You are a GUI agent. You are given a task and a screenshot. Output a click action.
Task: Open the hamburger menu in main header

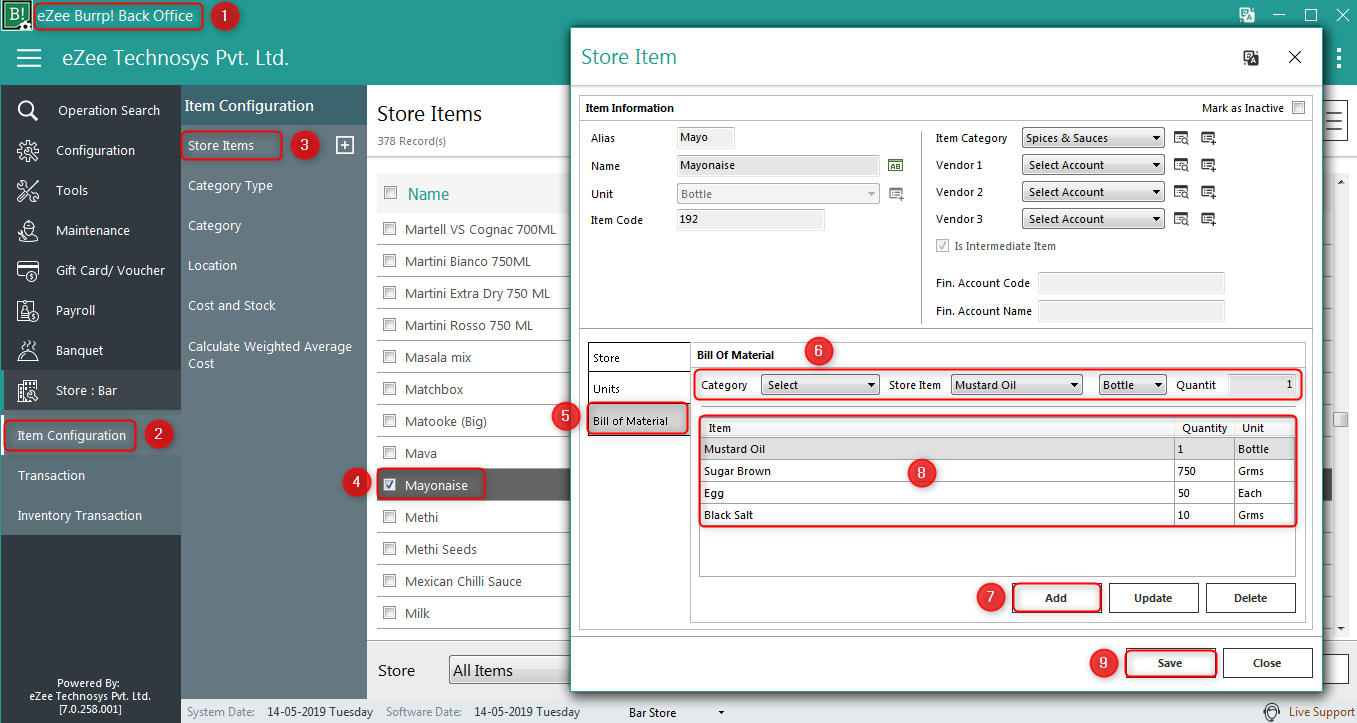click(29, 58)
